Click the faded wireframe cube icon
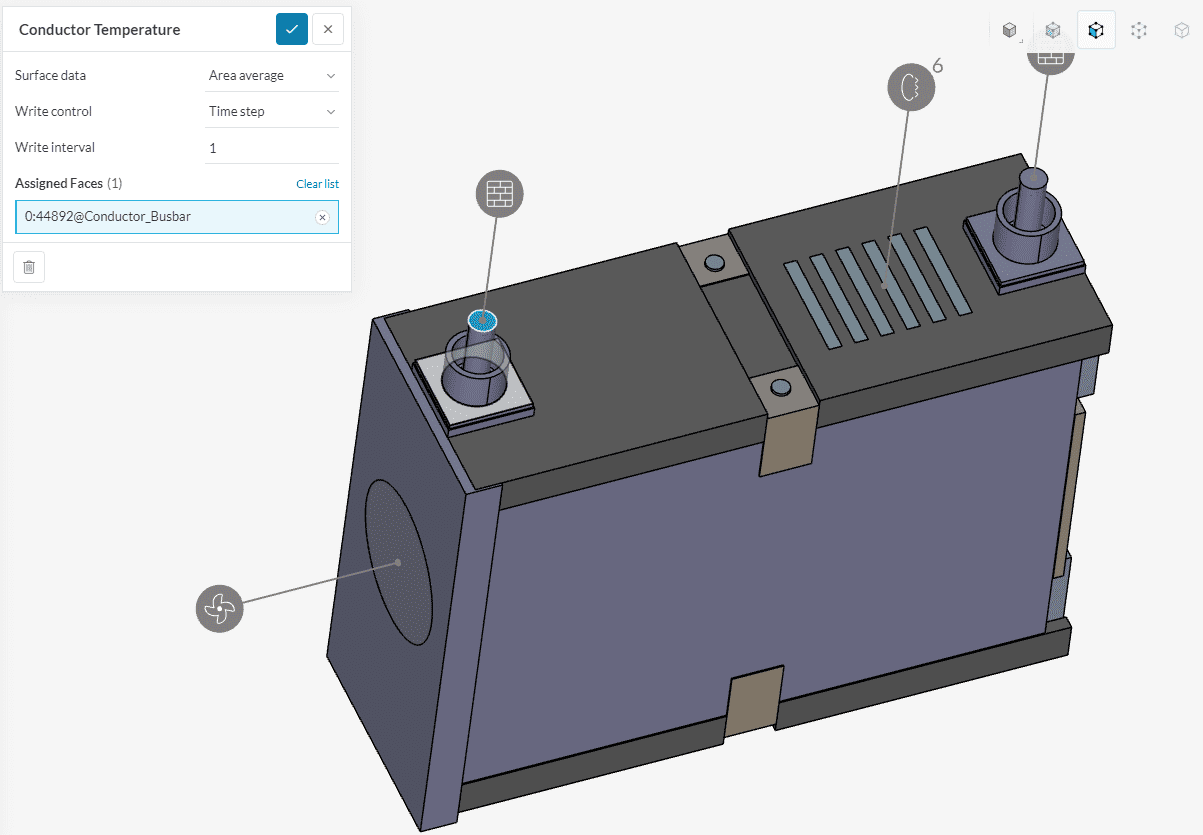 click(x=1181, y=30)
